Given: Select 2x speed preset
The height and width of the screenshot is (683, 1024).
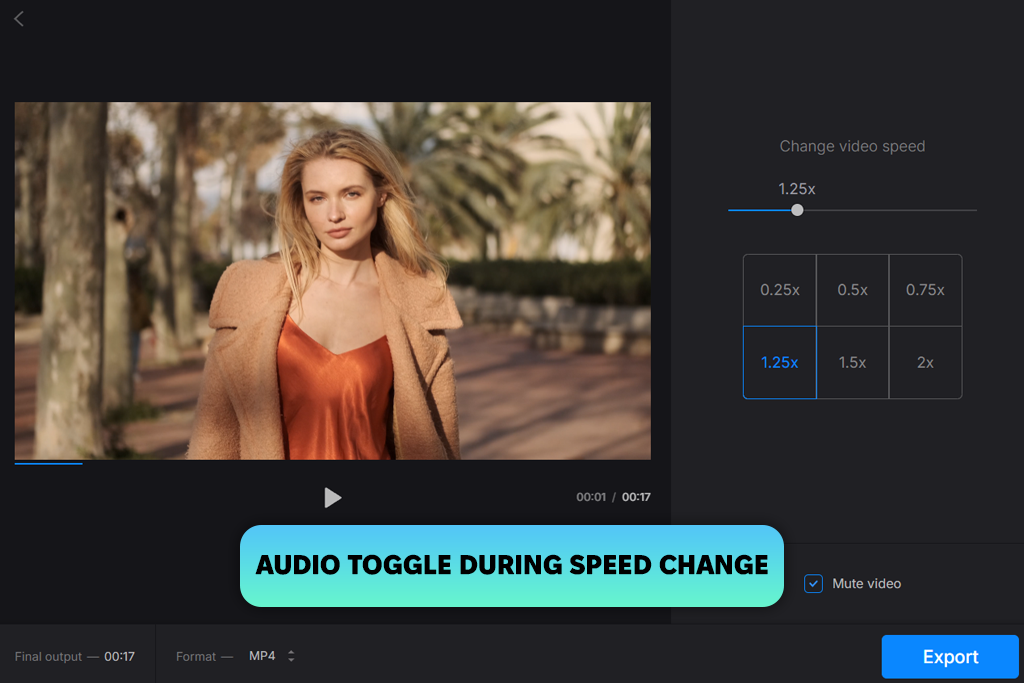Looking at the screenshot, I should point(925,362).
